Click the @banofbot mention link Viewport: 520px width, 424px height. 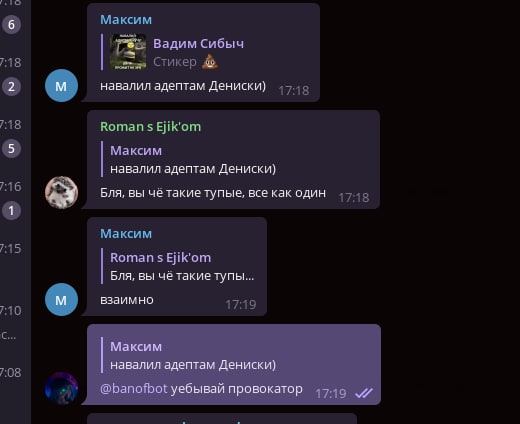point(134,389)
